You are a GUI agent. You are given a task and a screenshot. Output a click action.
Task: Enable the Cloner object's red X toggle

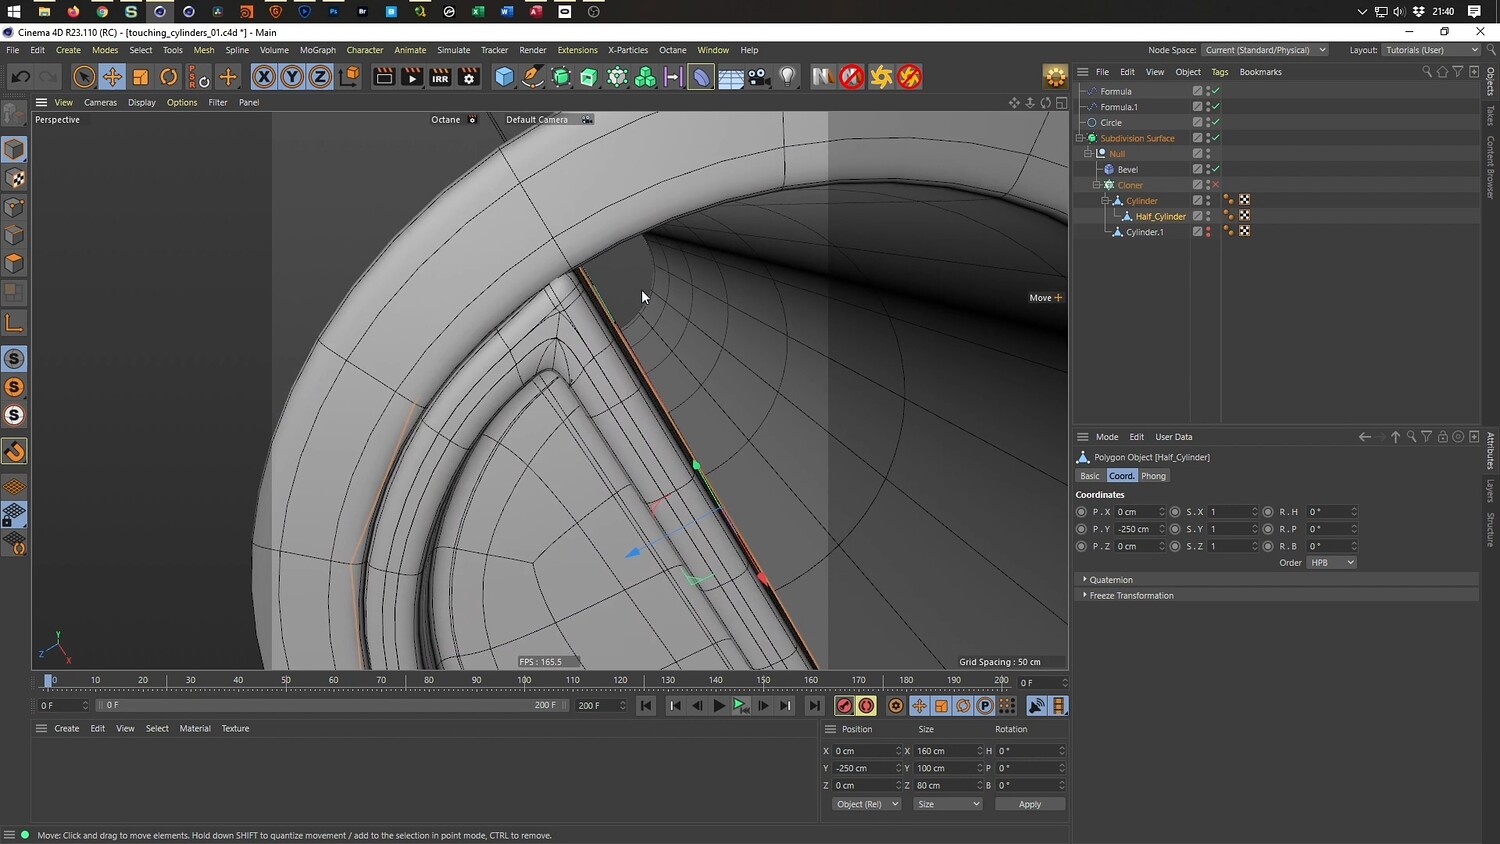click(1216, 185)
